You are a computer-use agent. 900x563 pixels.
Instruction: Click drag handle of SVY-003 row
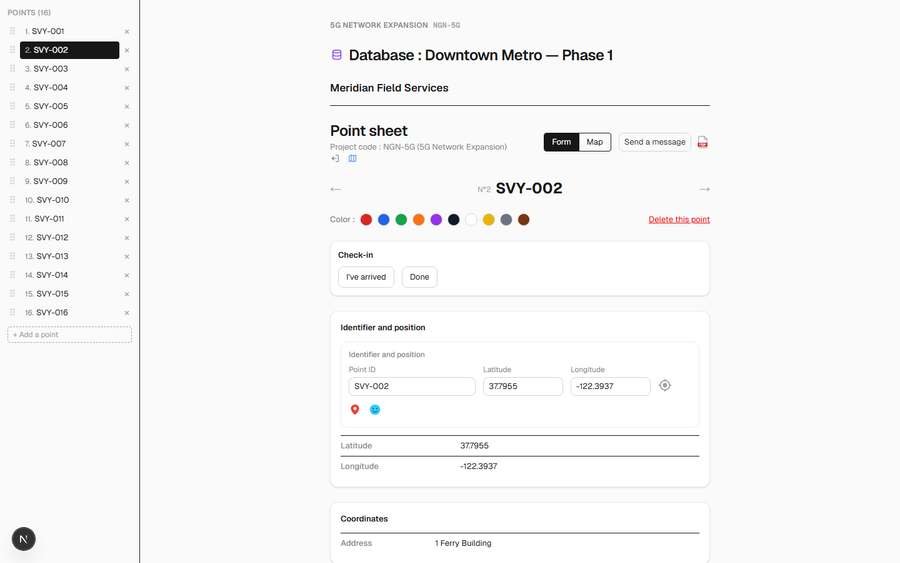(13, 68)
